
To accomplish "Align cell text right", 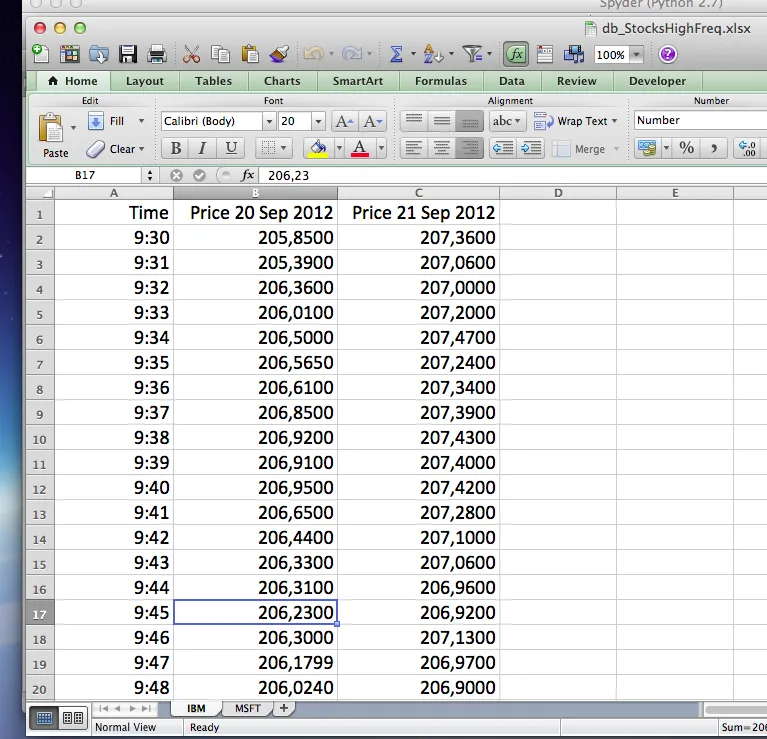I will pos(470,148).
